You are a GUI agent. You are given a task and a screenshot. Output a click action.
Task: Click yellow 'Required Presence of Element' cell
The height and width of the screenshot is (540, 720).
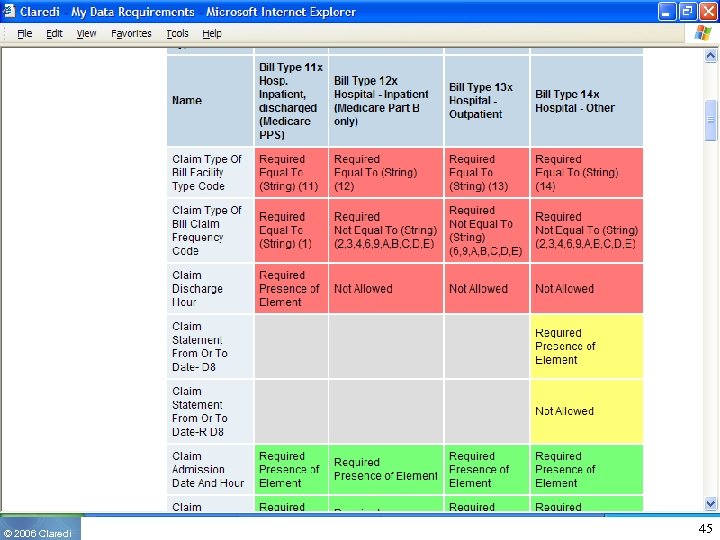[x=587, y=347]
